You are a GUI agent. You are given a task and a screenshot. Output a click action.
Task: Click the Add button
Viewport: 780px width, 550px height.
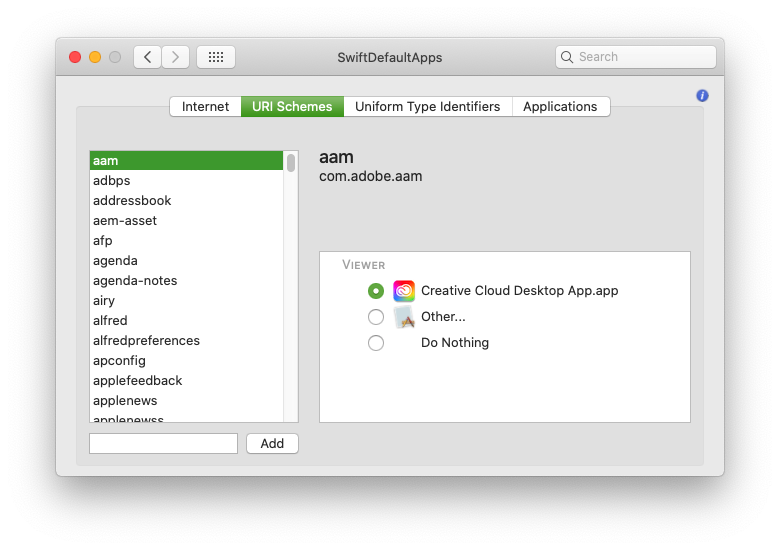coord(272,444)
